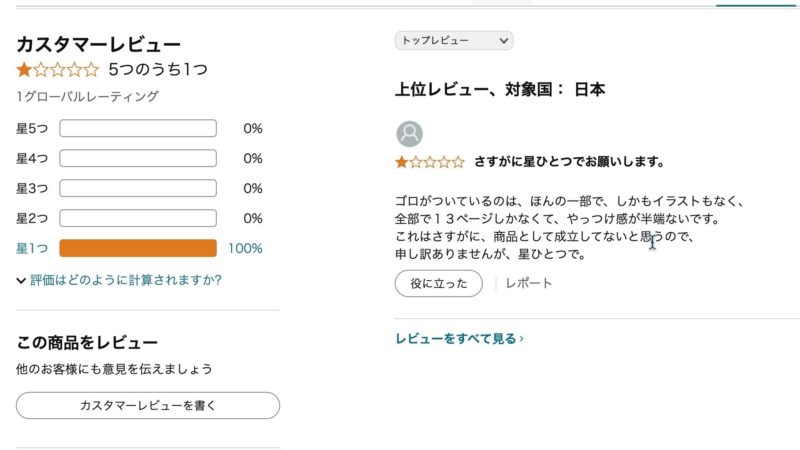Click the 5つのうち1つ rating text
The height and width of the screenshot is (450, 800).
pos(158,70)
